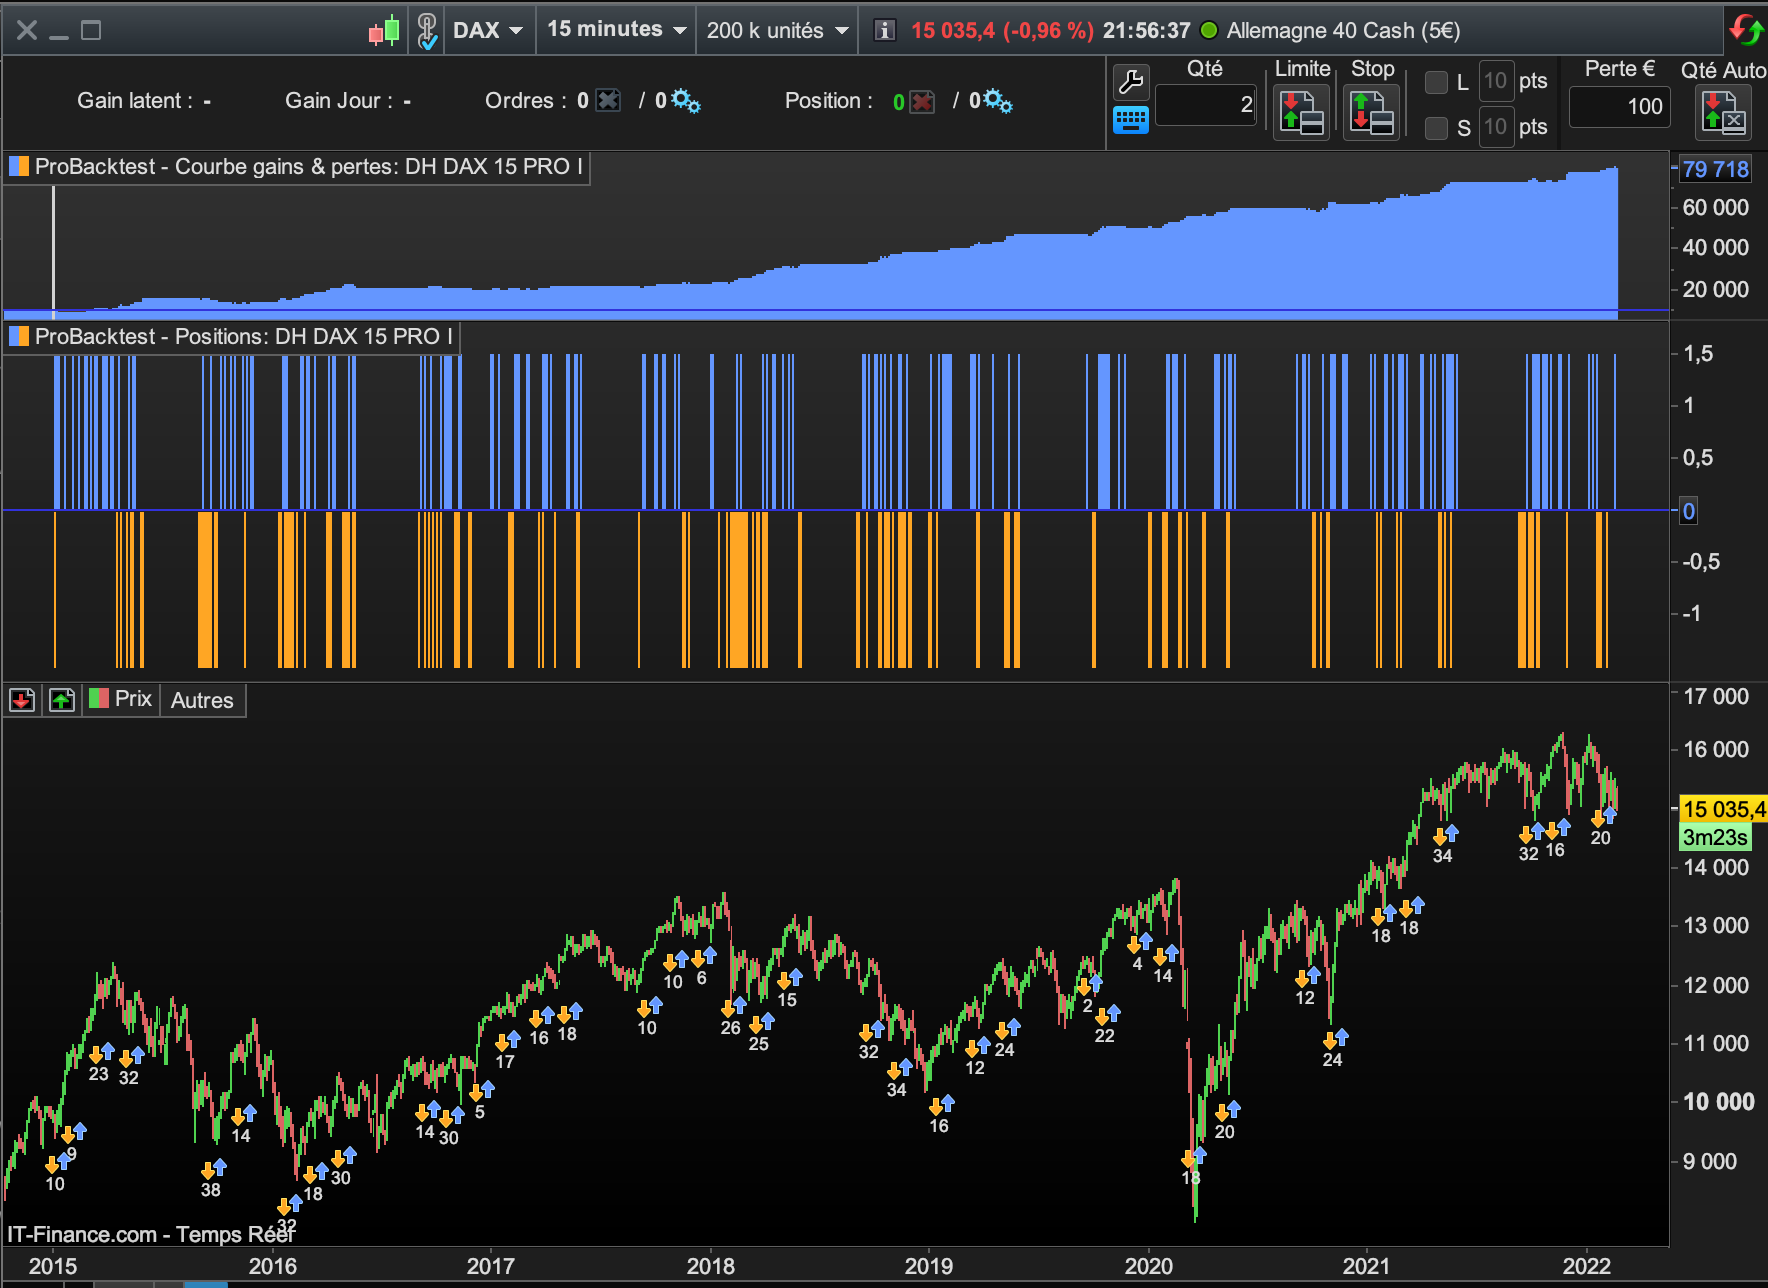Click the Gain Jour label
The height and width of the screenshot is (1288, 1768).
pyautogui.click(x=338, y=100)
